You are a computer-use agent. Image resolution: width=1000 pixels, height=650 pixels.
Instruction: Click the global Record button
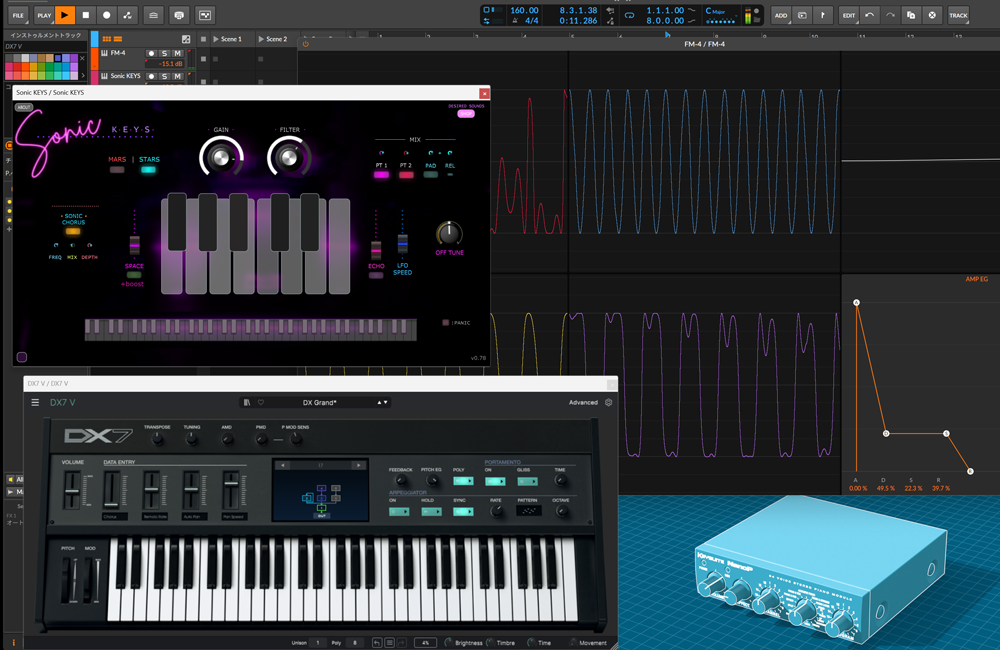(x=107, y=15)
